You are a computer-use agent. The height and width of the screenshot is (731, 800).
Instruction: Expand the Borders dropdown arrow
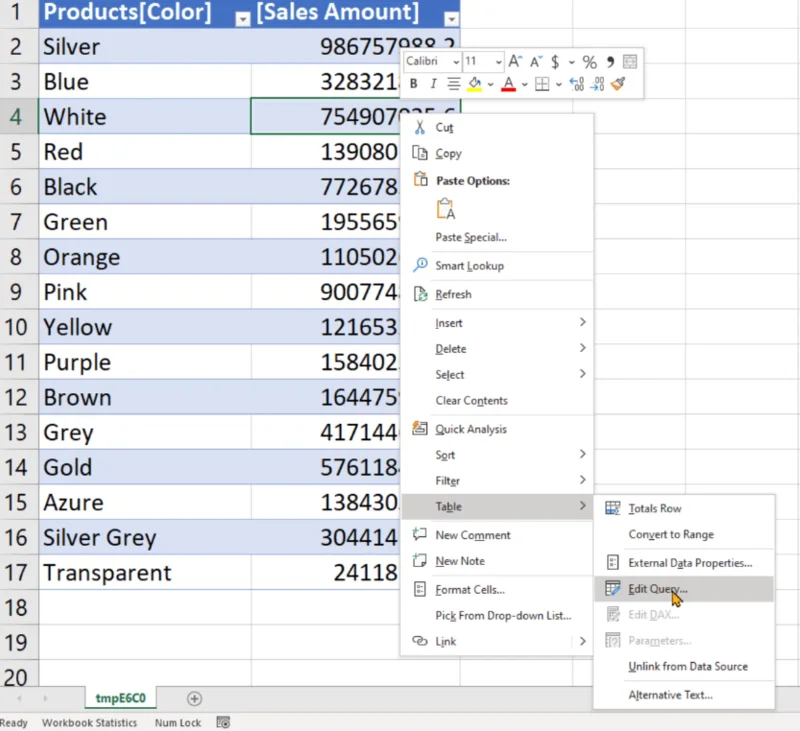pyautogui.click(x=559, y=85)
